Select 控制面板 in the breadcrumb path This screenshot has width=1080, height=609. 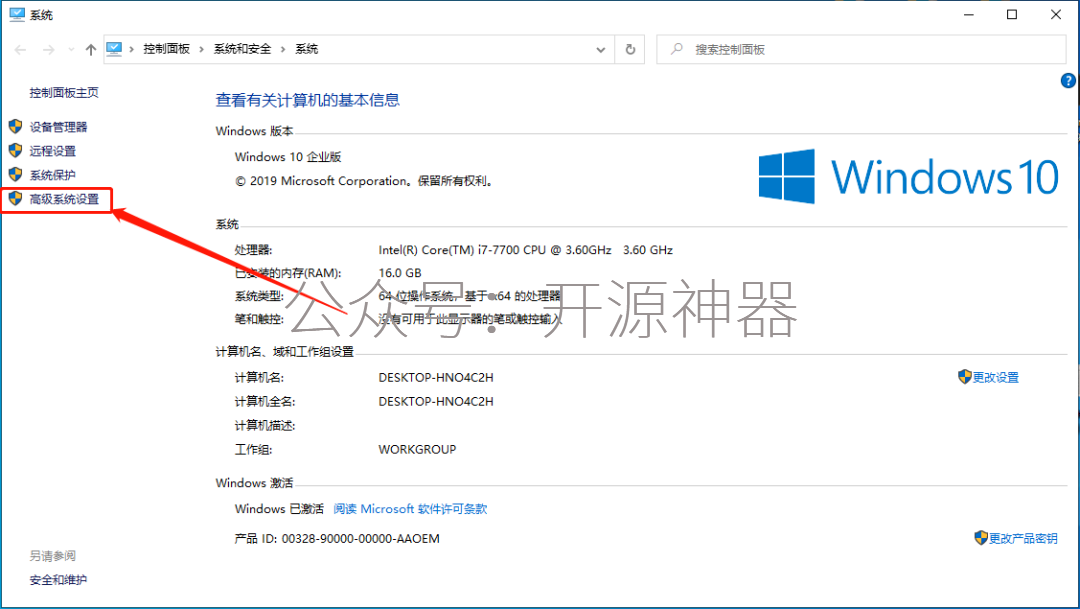[166, 49]
